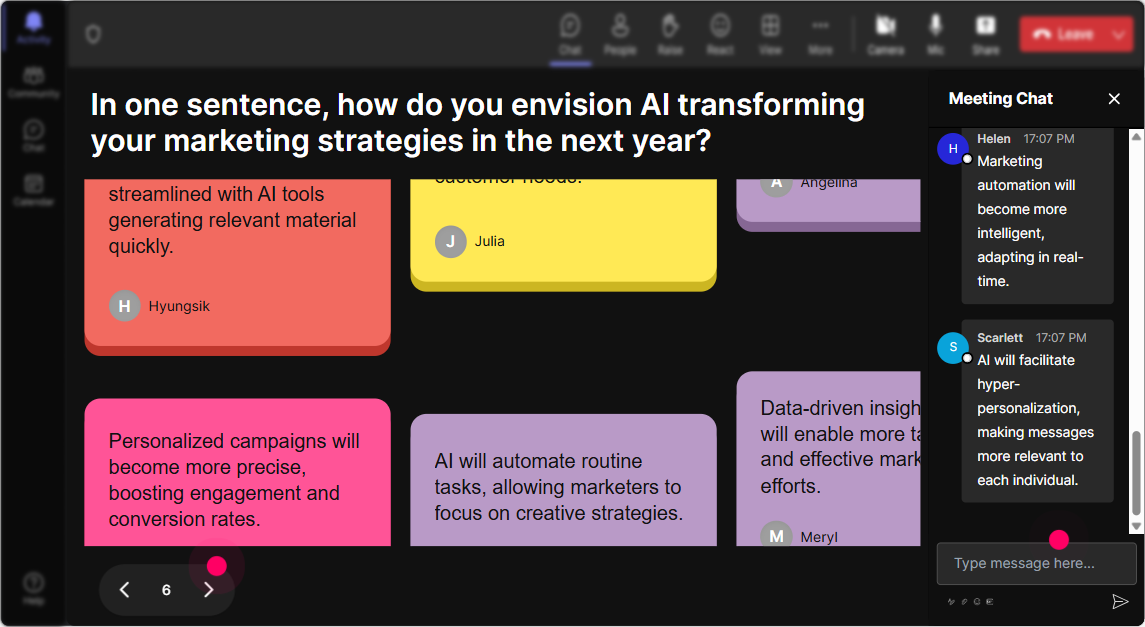Show the People participants list
This screenshot has height=627, width=1145.
coord(620,34)
